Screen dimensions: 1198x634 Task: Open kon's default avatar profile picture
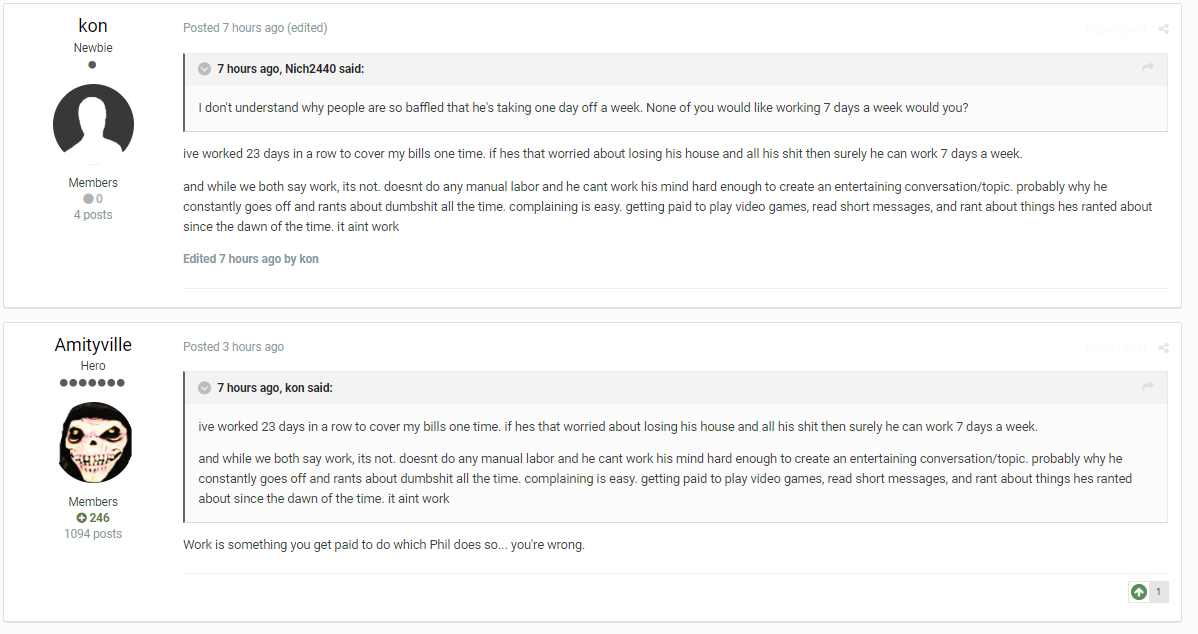[93, 124]
